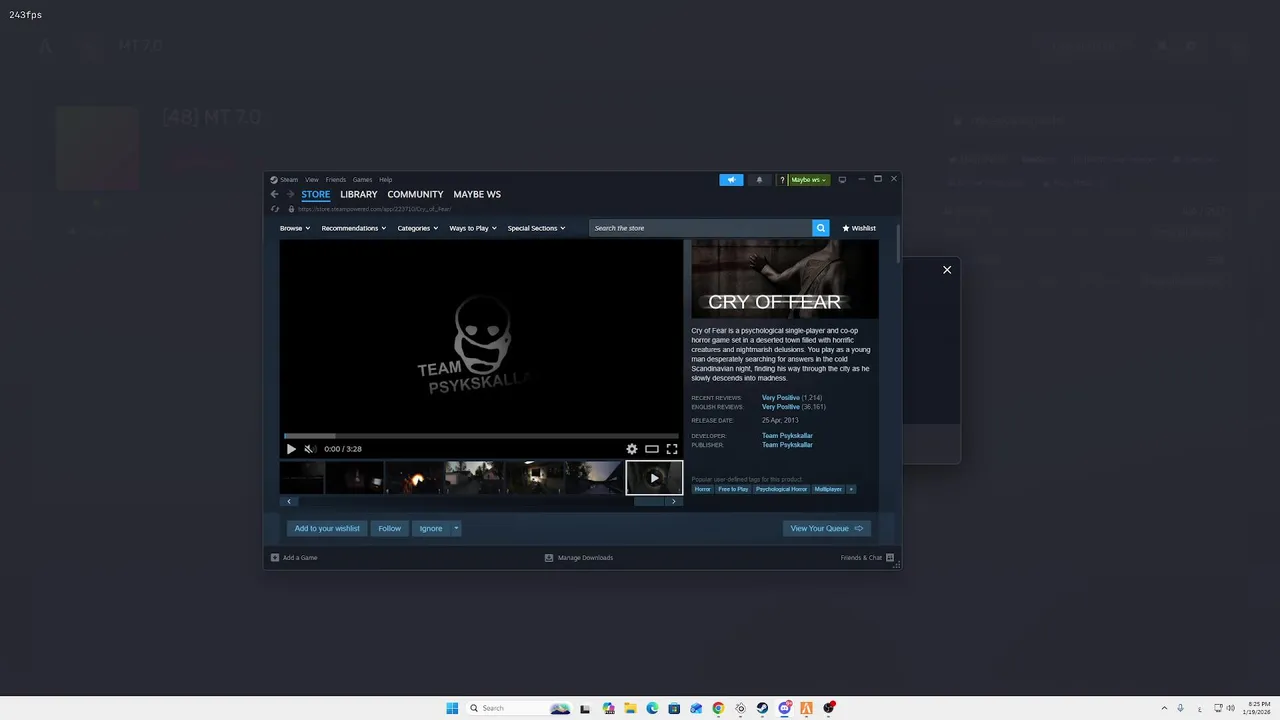Open the Steam announcements megaphone button

732,180
